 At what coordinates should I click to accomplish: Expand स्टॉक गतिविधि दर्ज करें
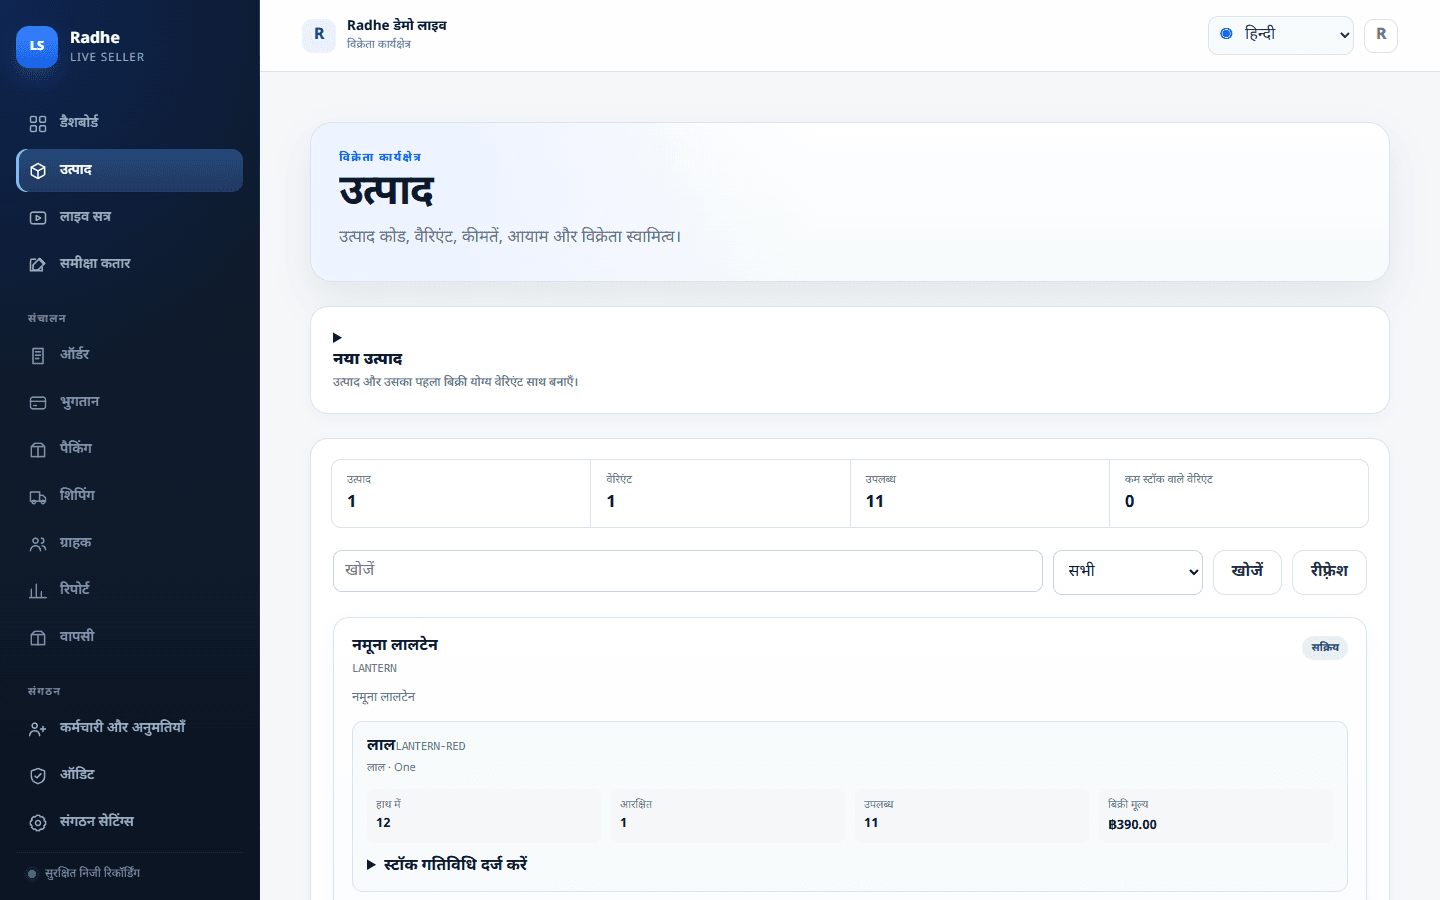pyautogui.click(x=447, y=864)
